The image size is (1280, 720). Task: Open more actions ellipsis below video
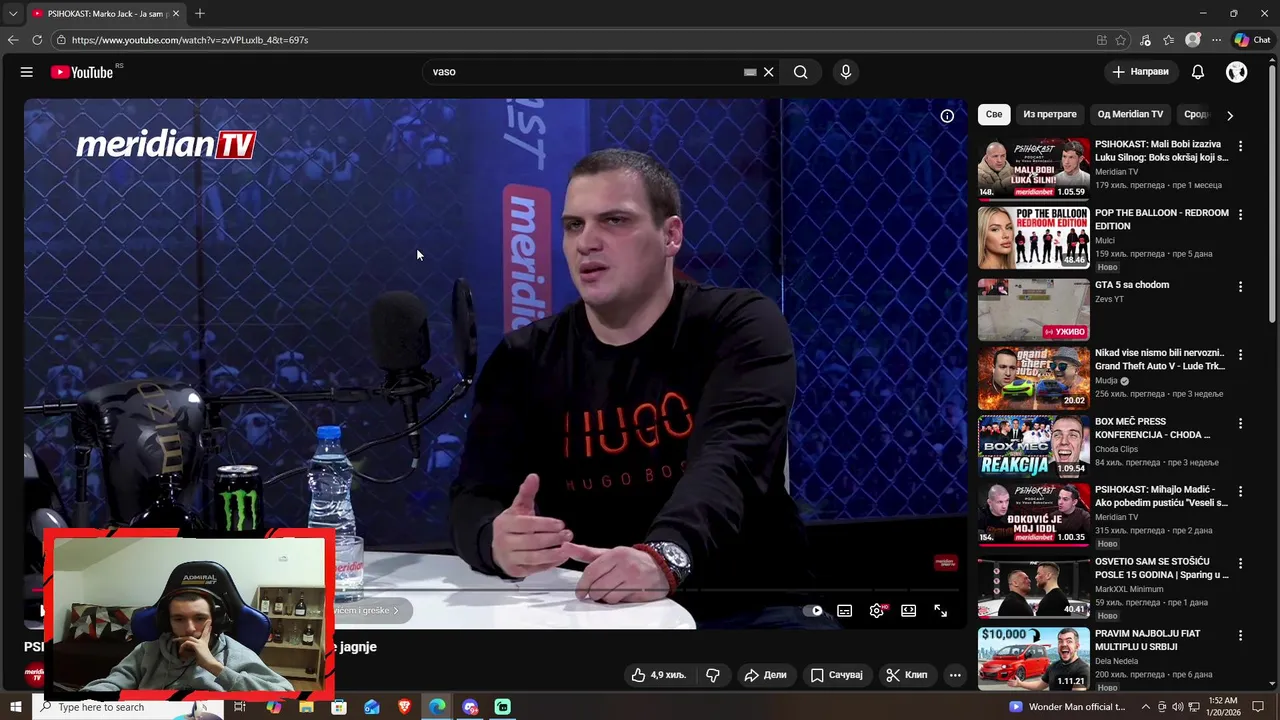[x=955, y=675]
